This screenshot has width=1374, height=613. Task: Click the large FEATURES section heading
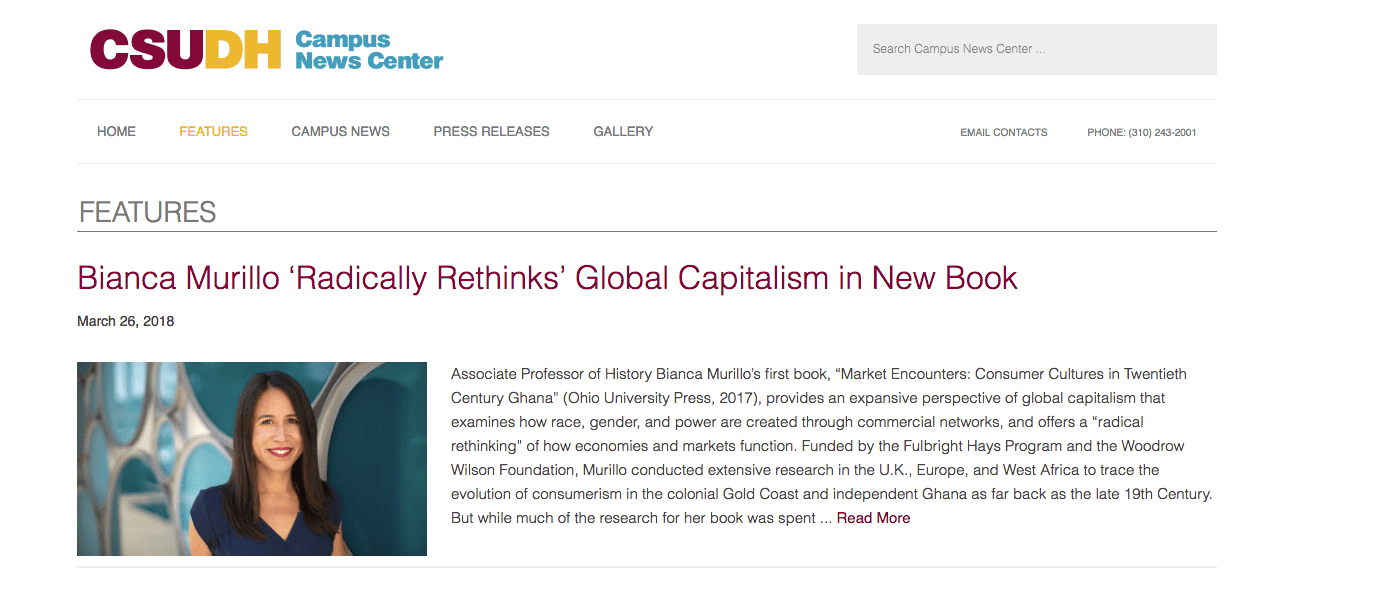pyautogui.click(x=147, y=212)
